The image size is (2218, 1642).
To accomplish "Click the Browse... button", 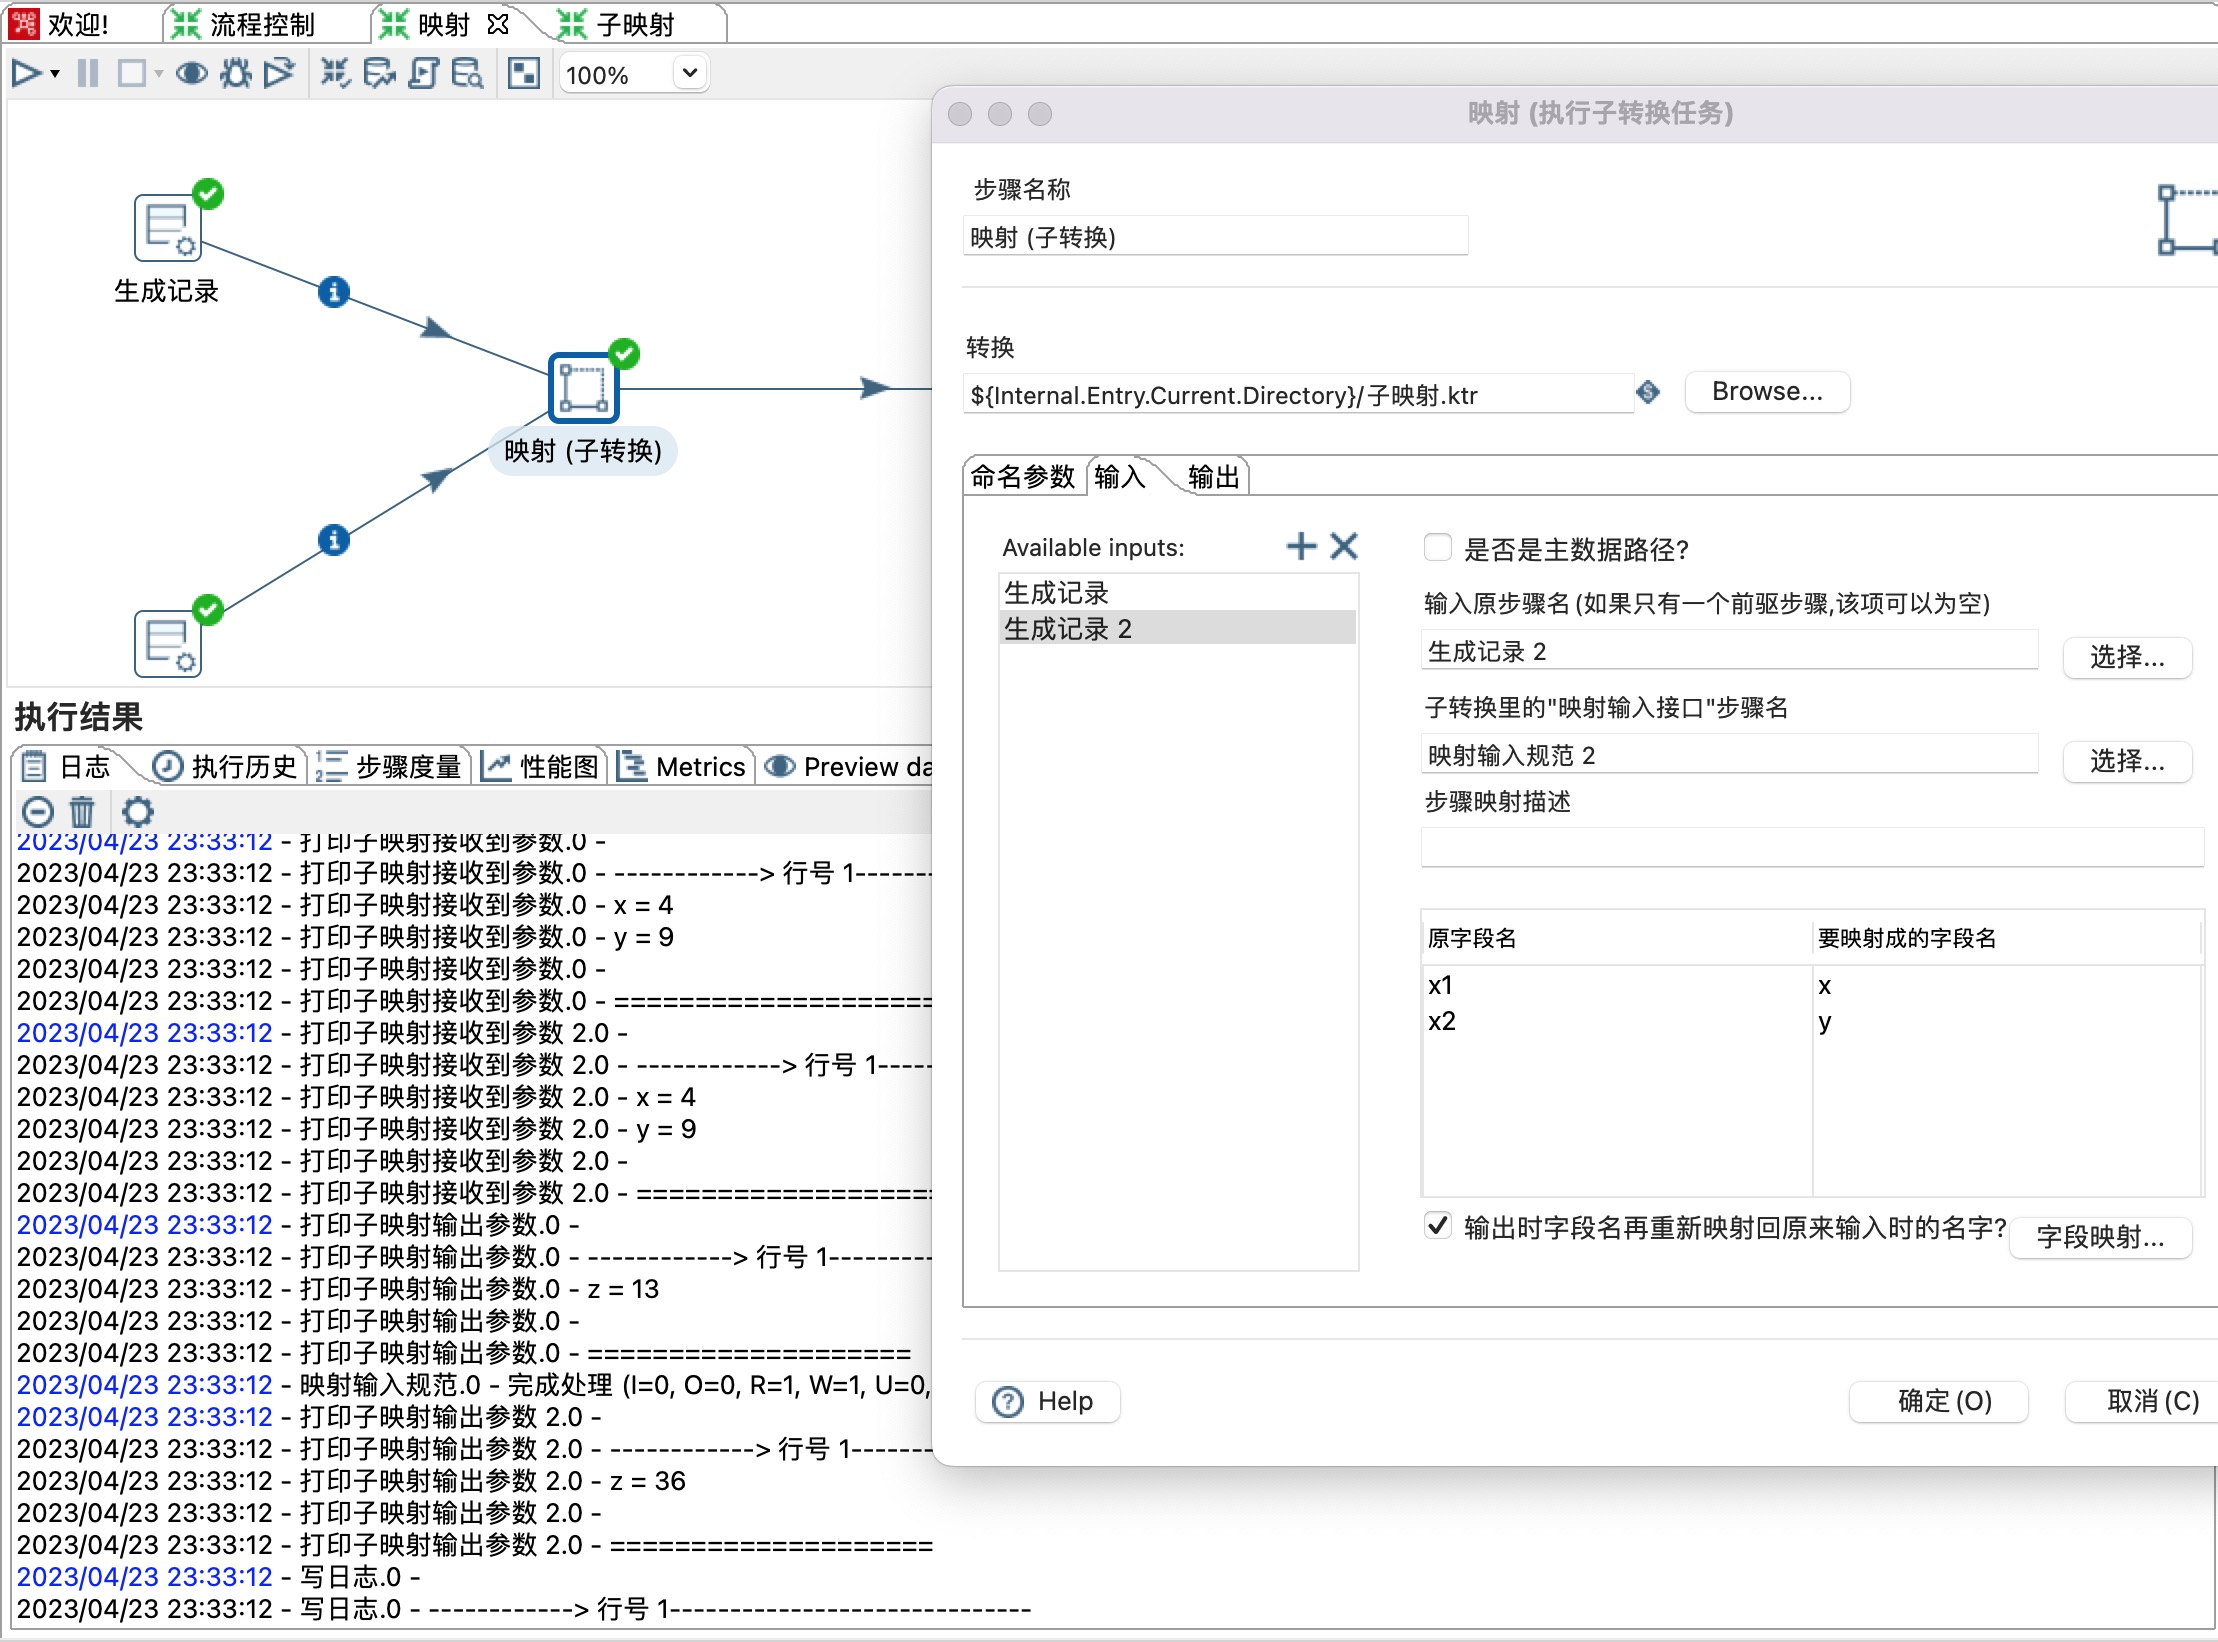I will point(1766,392).
